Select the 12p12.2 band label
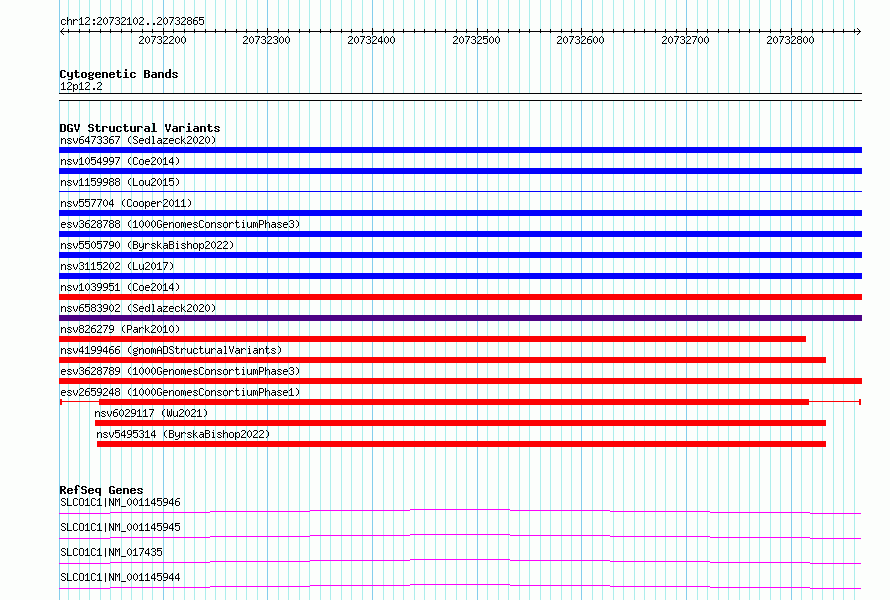 tap(81, 86)
